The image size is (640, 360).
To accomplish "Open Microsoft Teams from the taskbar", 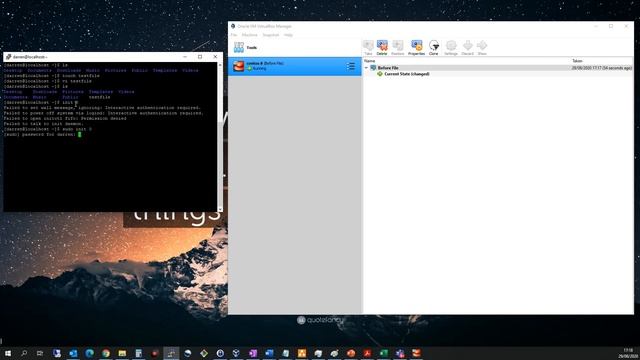I will (400, 353).
